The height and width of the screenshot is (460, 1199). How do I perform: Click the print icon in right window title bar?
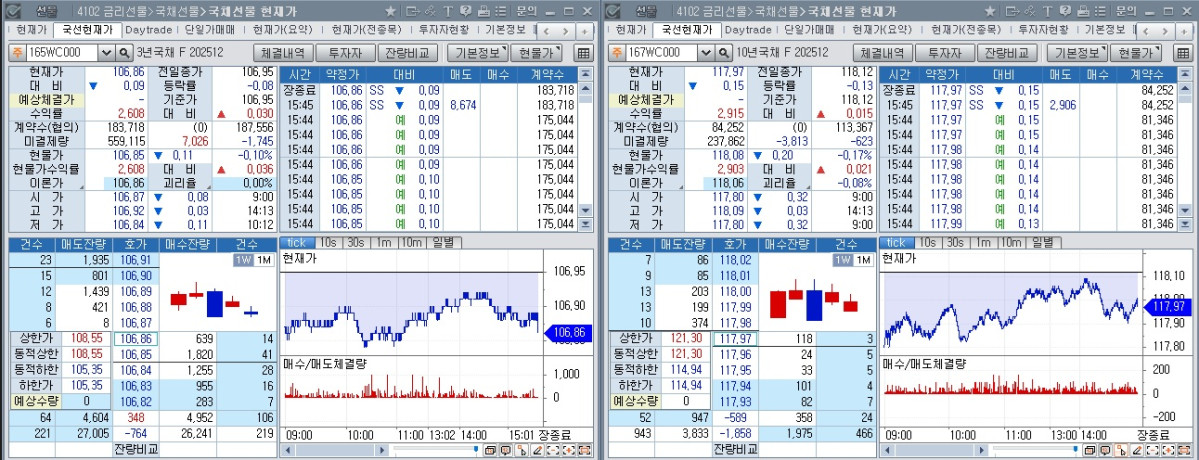click(x=1083, y=11)
